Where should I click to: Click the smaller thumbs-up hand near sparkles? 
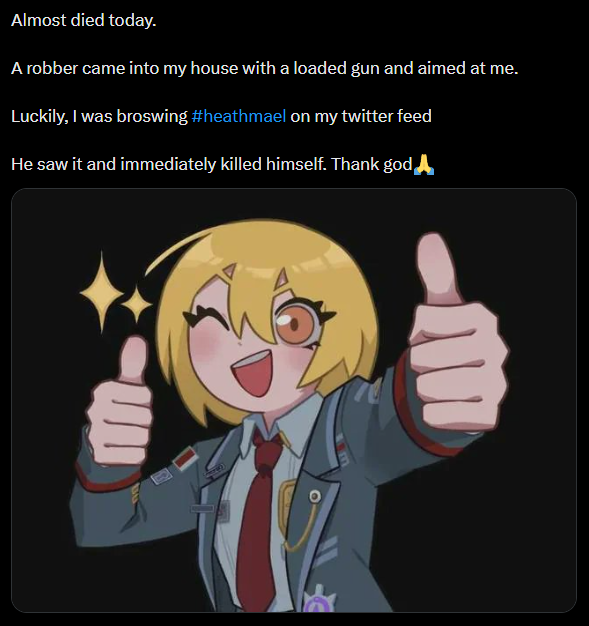pyautogui.click(x=120, y=402)
